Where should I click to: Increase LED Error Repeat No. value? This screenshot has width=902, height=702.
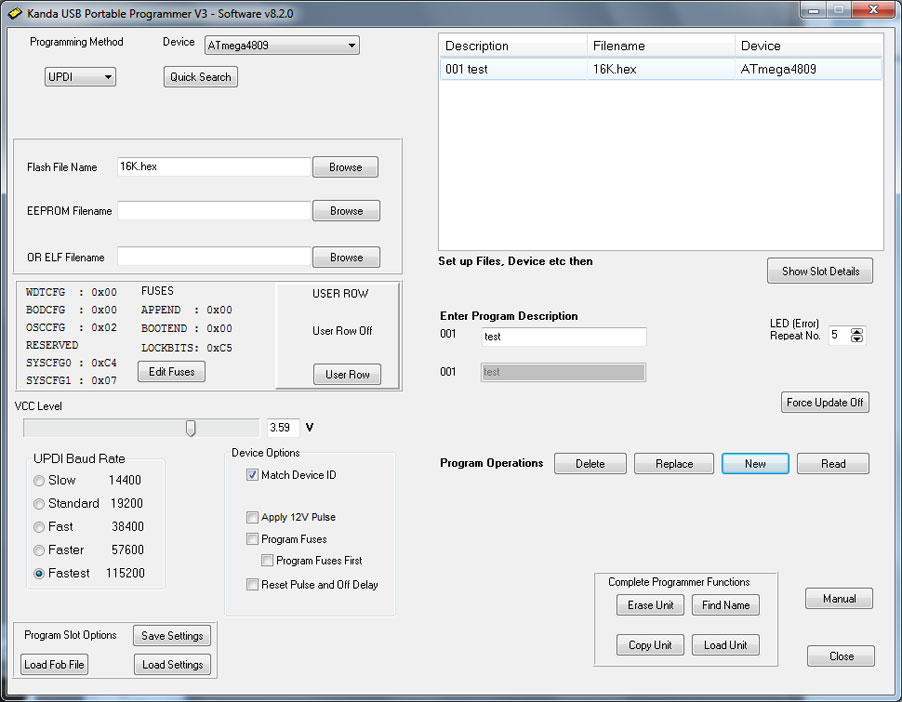(857, 331)
